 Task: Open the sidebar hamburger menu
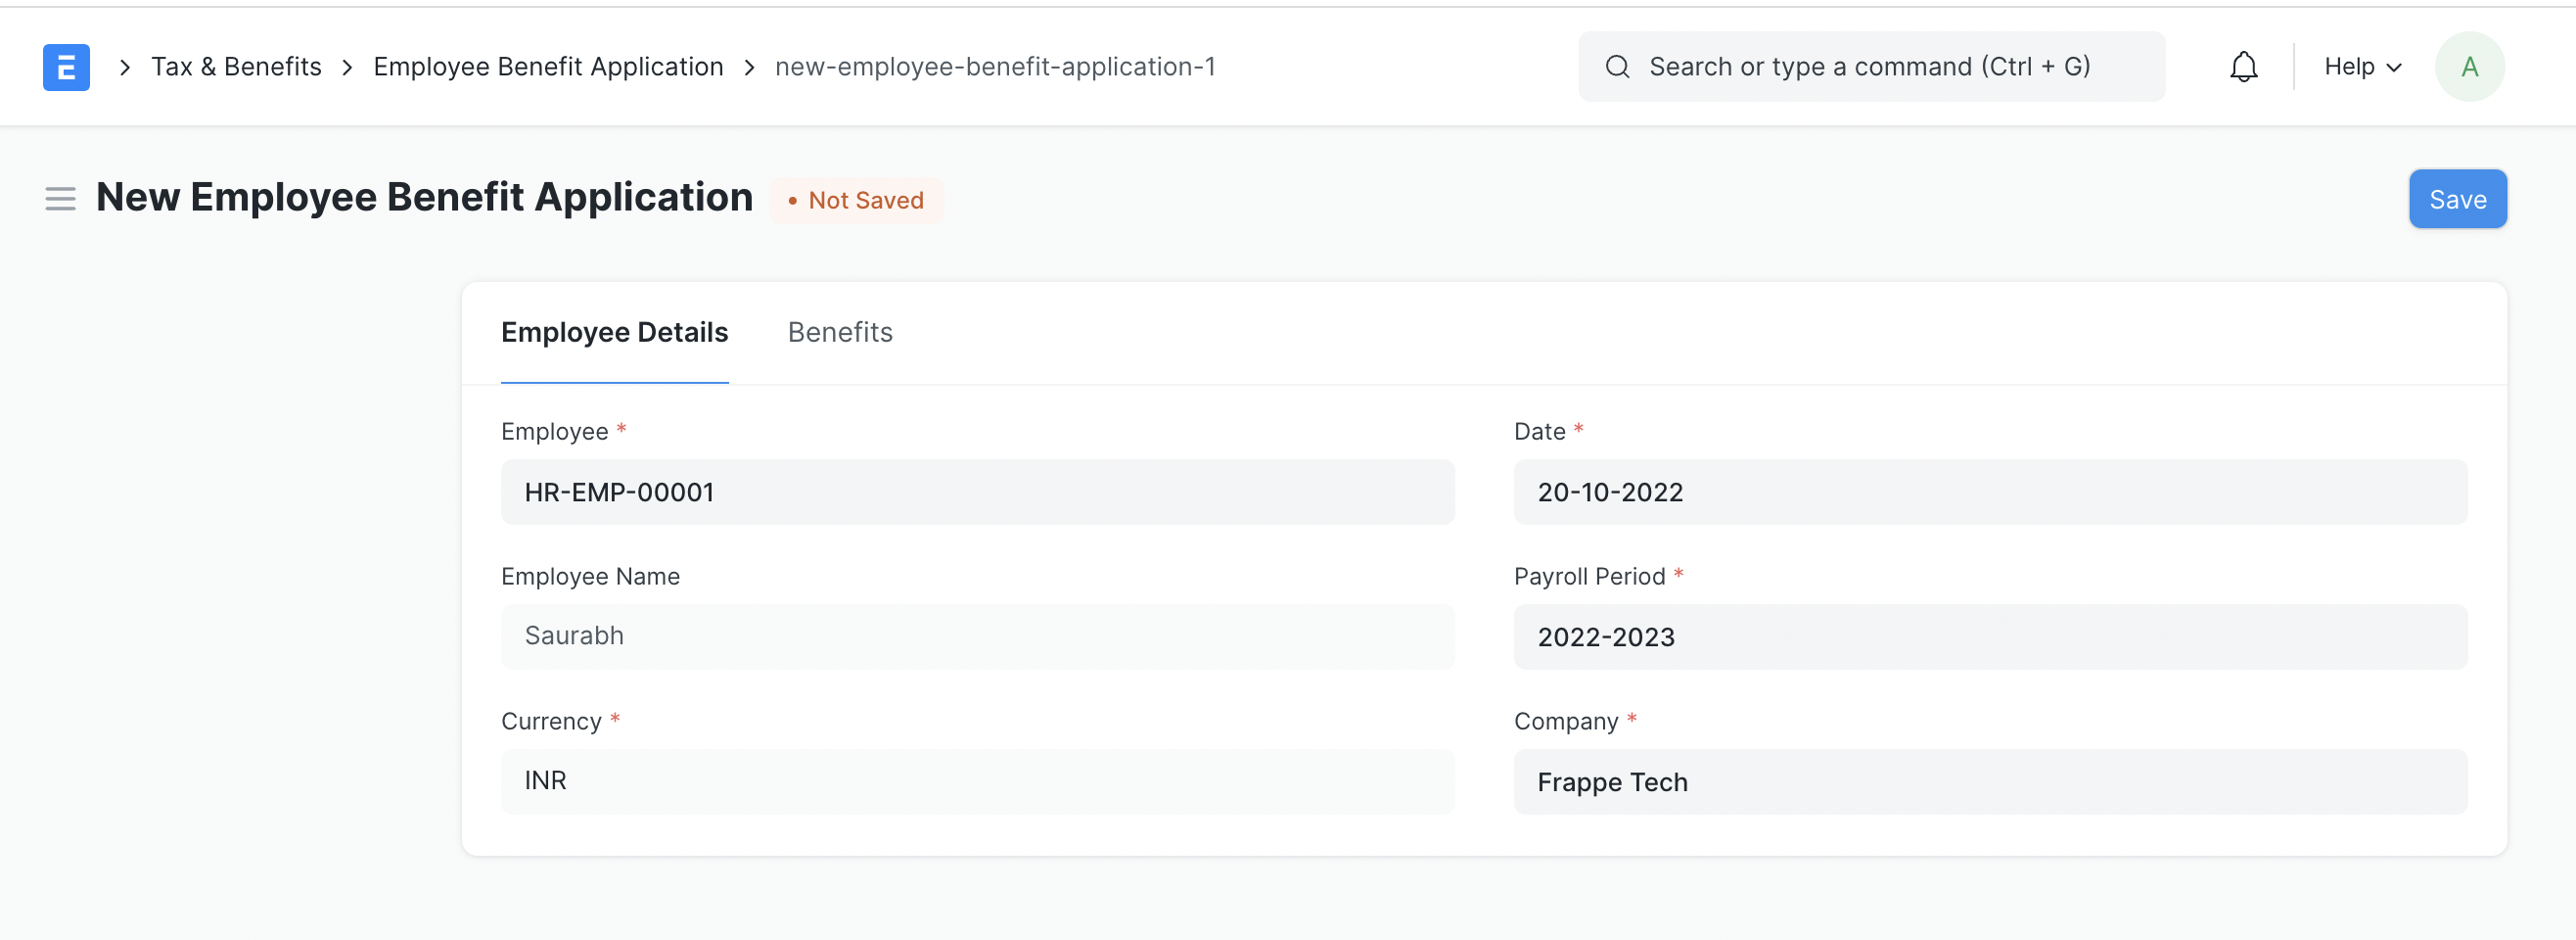[60, 198]
